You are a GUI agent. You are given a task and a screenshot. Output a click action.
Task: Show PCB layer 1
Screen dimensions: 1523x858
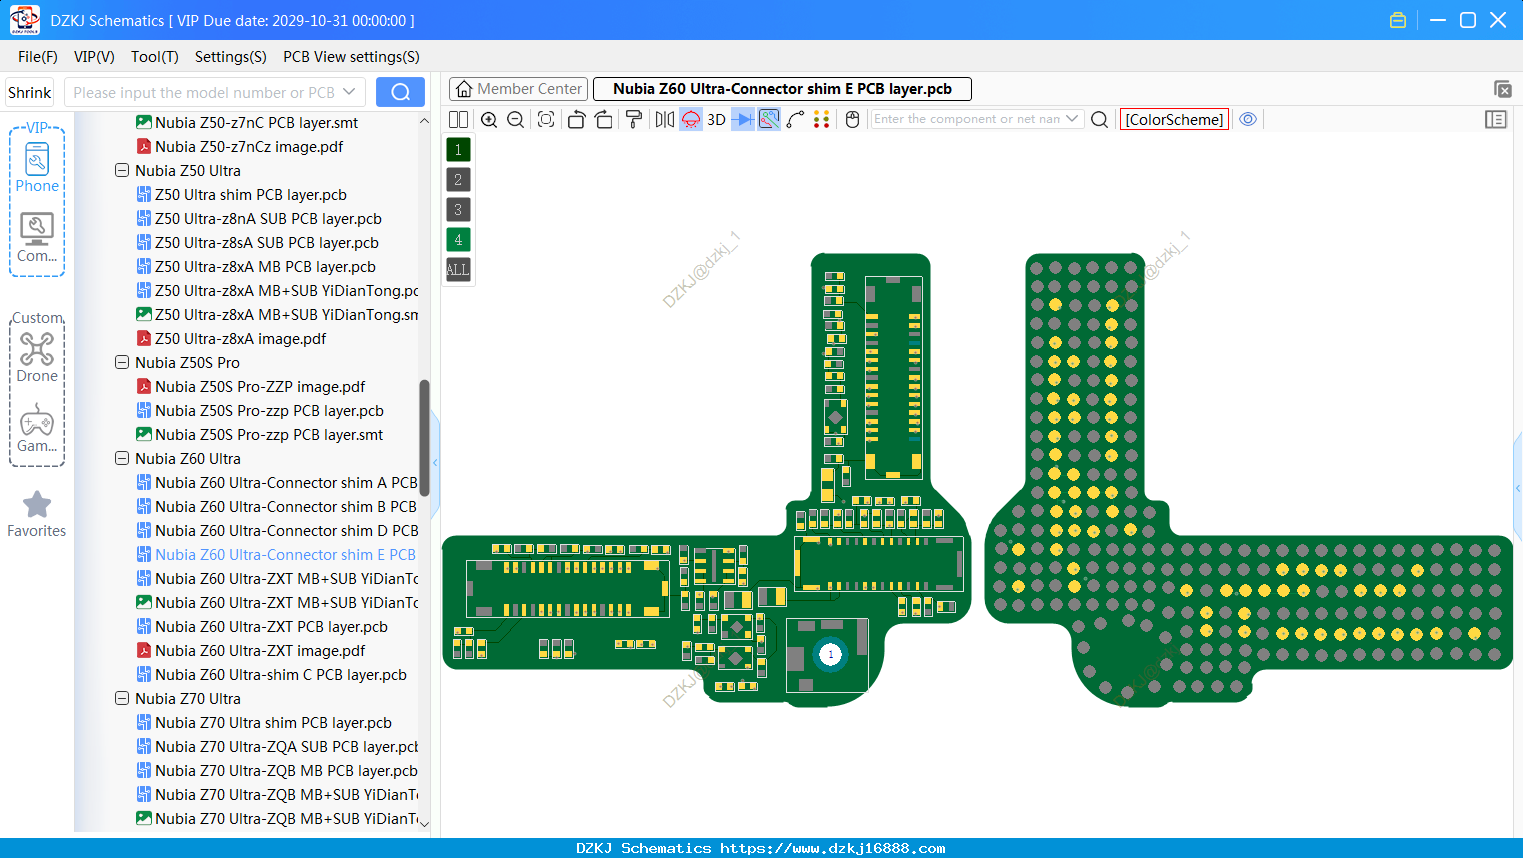tap(458, 150)
